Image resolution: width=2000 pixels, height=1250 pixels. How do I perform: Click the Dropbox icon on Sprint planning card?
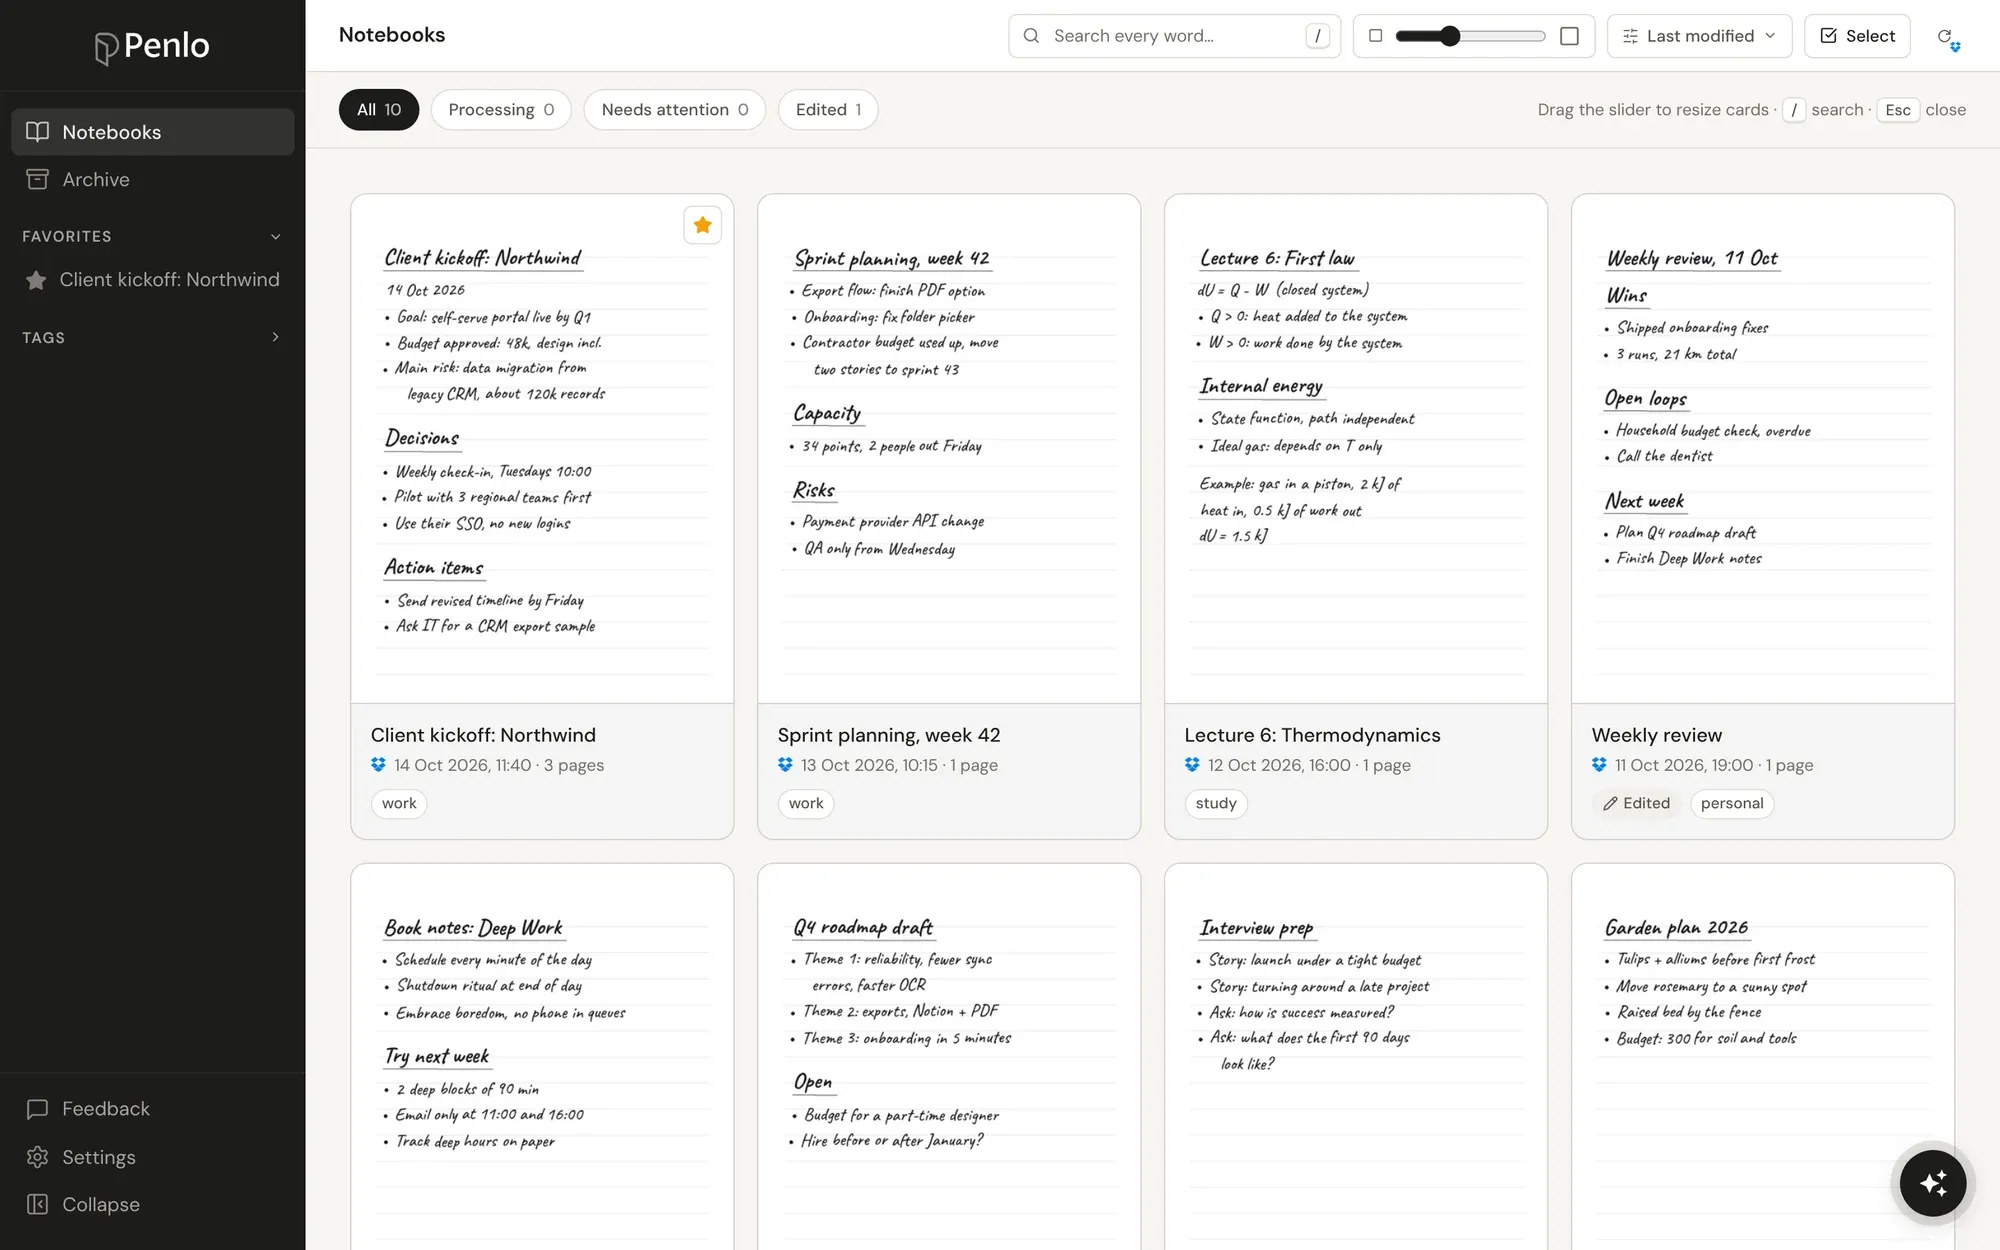pos(785,765)
